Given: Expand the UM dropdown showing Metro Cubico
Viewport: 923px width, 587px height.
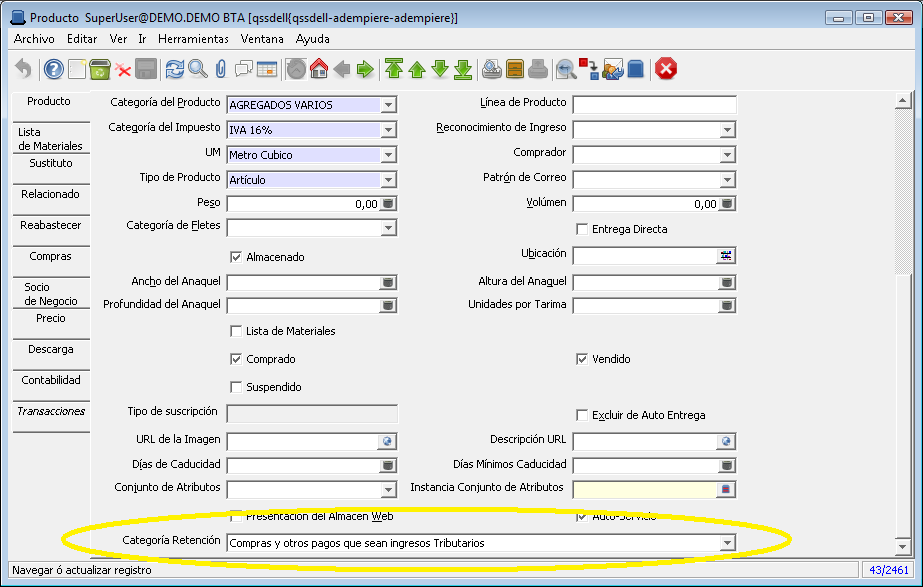Looking at the screenshot, I should (389, 155).
